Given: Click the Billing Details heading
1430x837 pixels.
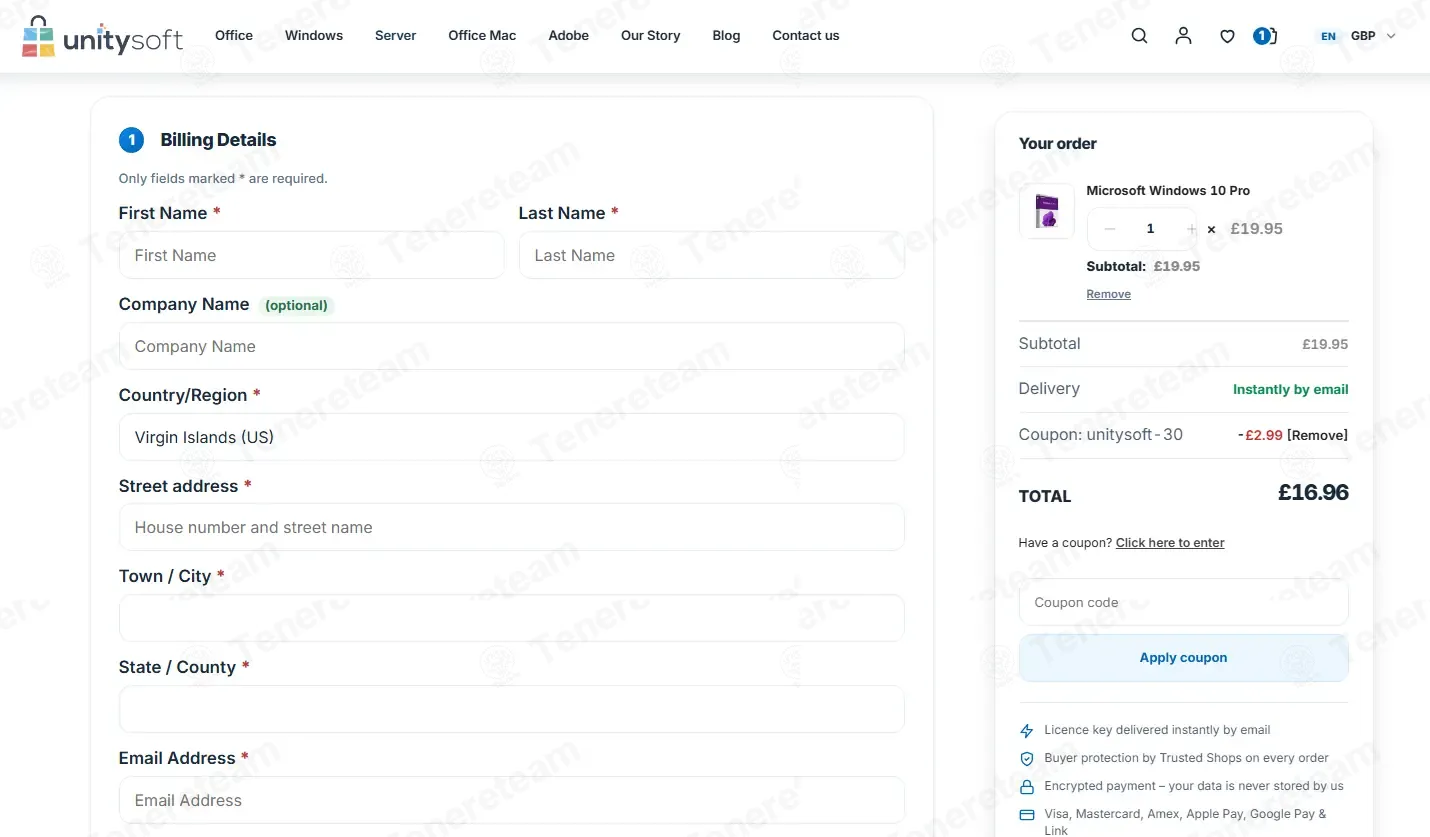Looking at the screenshot, I should coord(218,140).
